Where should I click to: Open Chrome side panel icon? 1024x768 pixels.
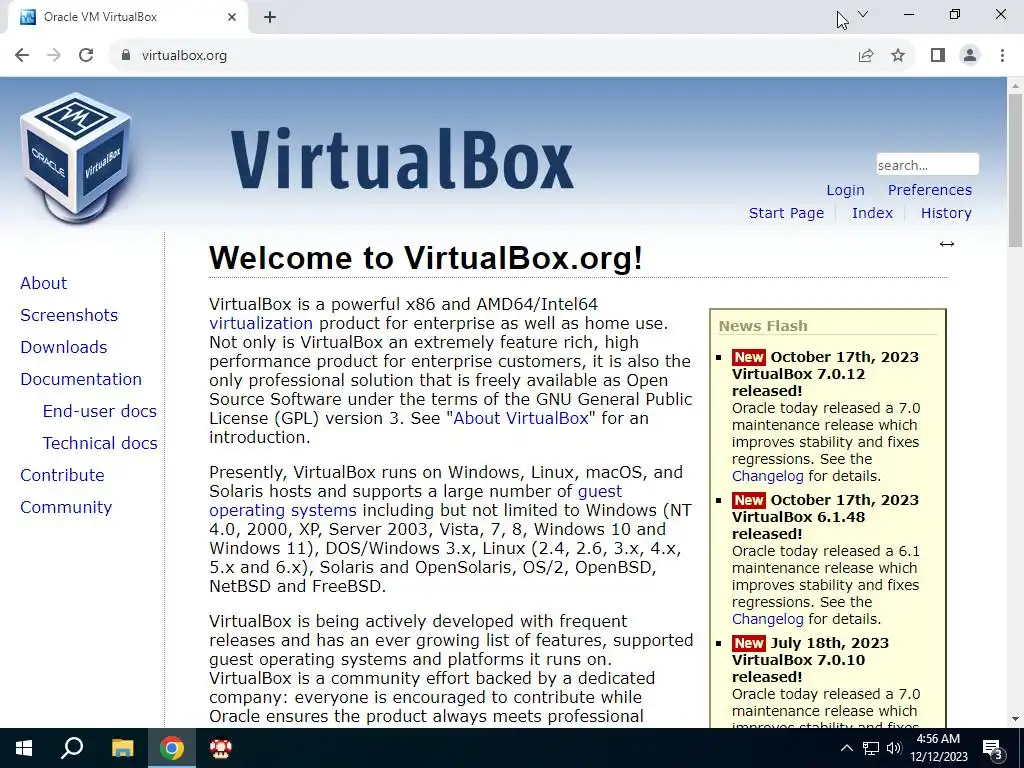point(938,56)
